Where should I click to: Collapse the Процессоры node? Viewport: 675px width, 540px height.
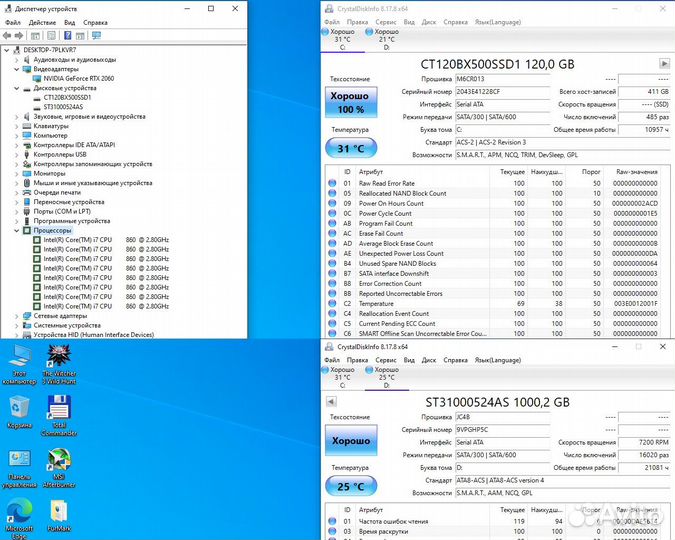[x=16, y=230]
